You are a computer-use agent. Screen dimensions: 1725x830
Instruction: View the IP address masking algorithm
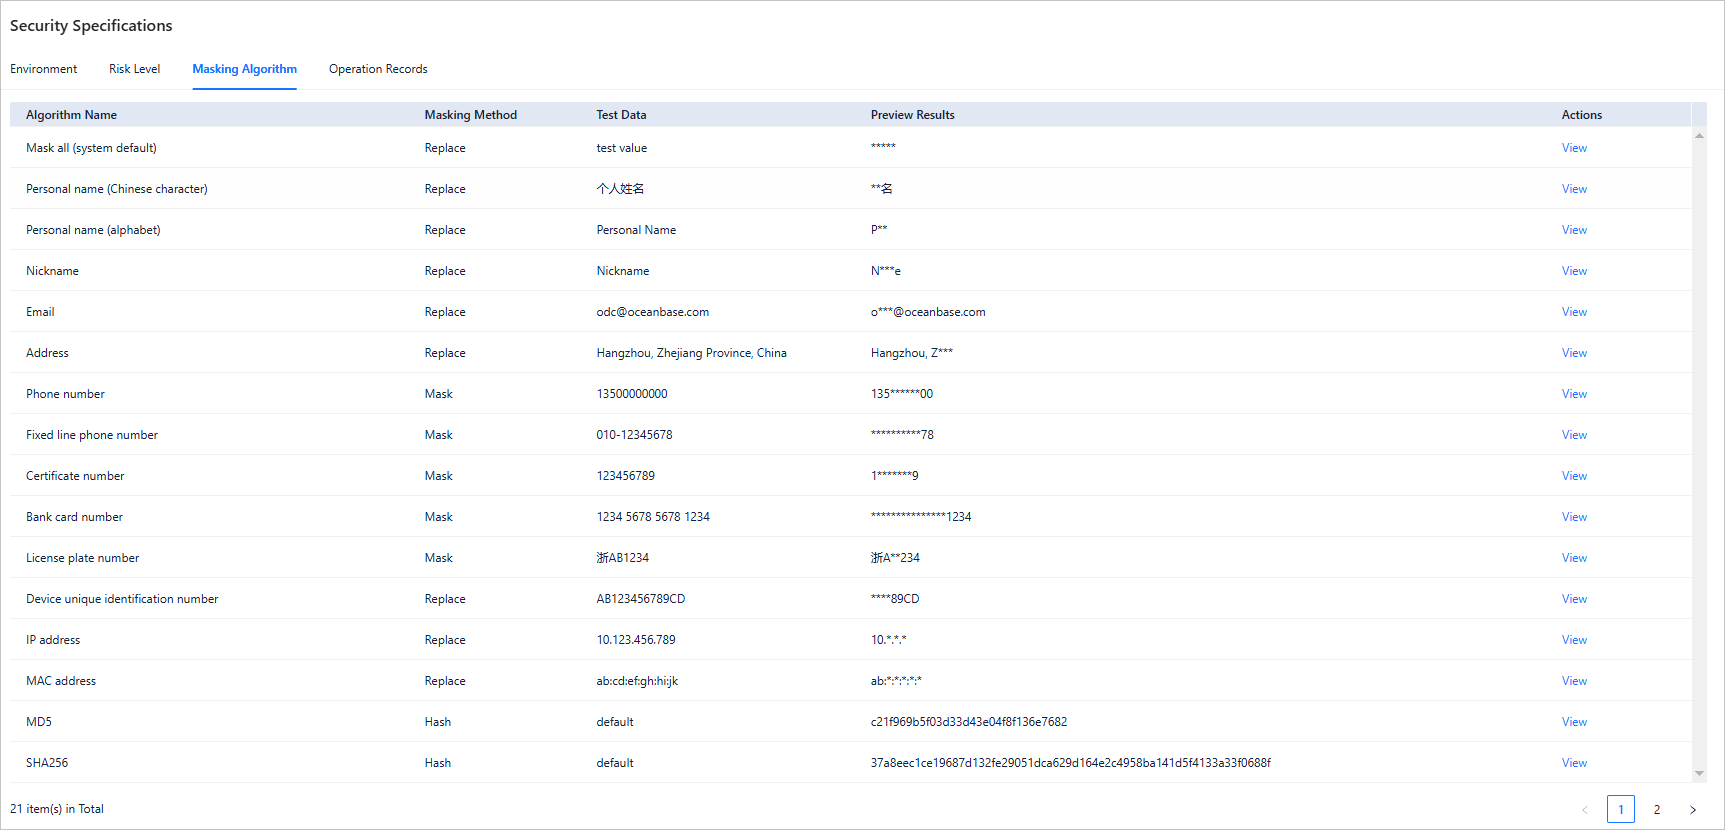[1574, 640]
